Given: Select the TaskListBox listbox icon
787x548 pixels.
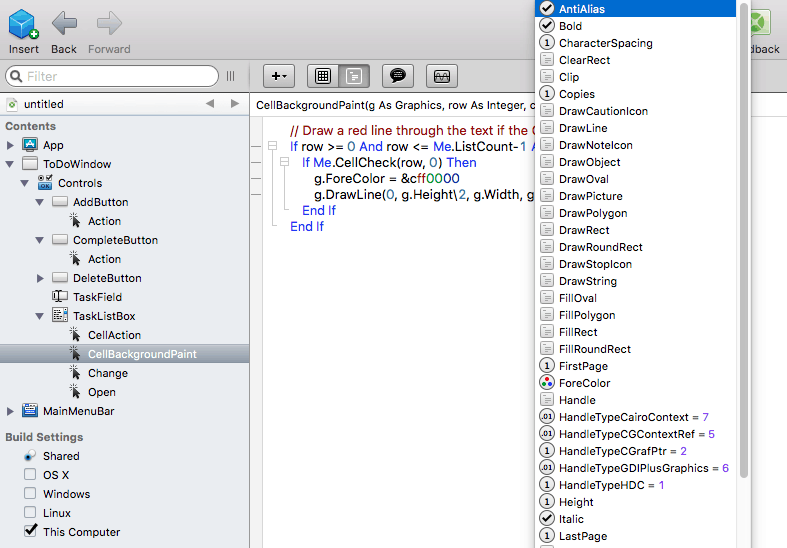Looking at the screenshot, I should 60,315.
